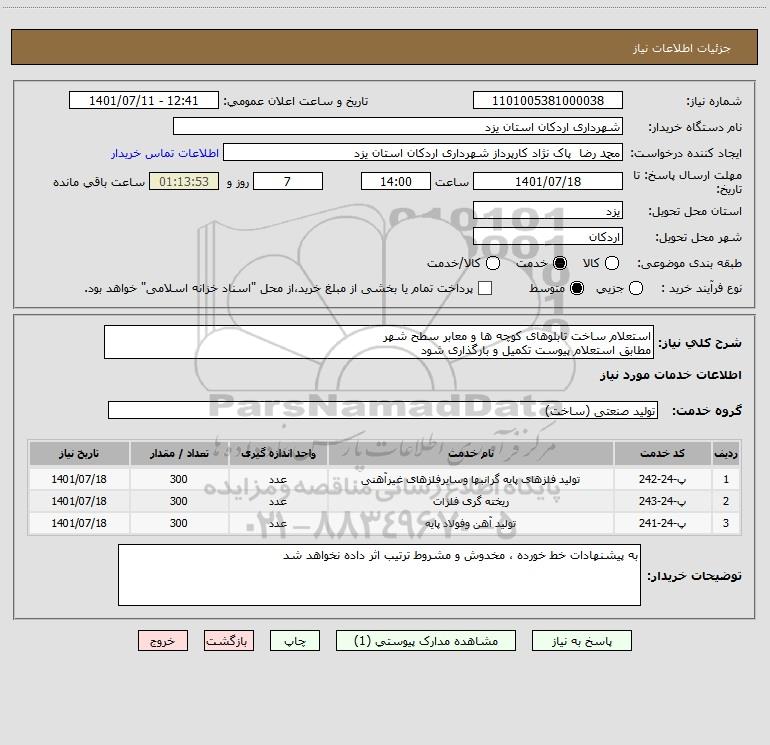Click the نوع فرآیند خرید label
Viewport: 770px width, 745px height.
point(702,288)
